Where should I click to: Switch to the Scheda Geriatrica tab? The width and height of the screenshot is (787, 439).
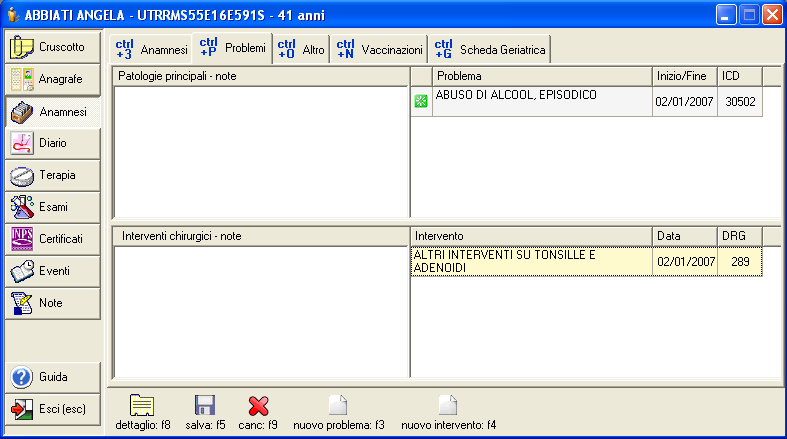pyautogui.click(x=489, y=48)
